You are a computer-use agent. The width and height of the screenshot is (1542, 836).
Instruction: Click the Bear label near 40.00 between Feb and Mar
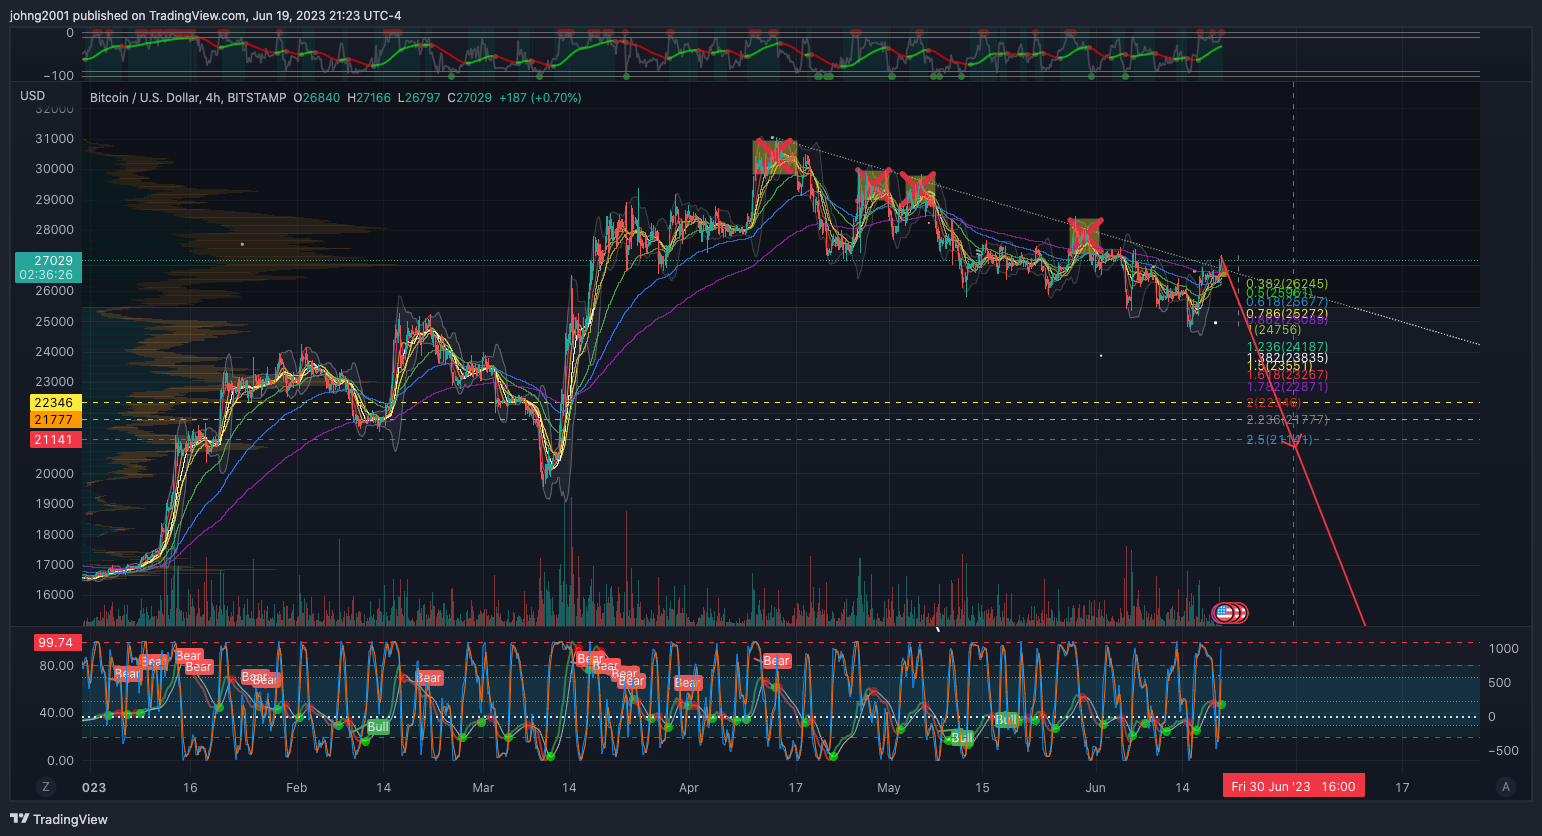pyautogui.click(x=429, y=678)
